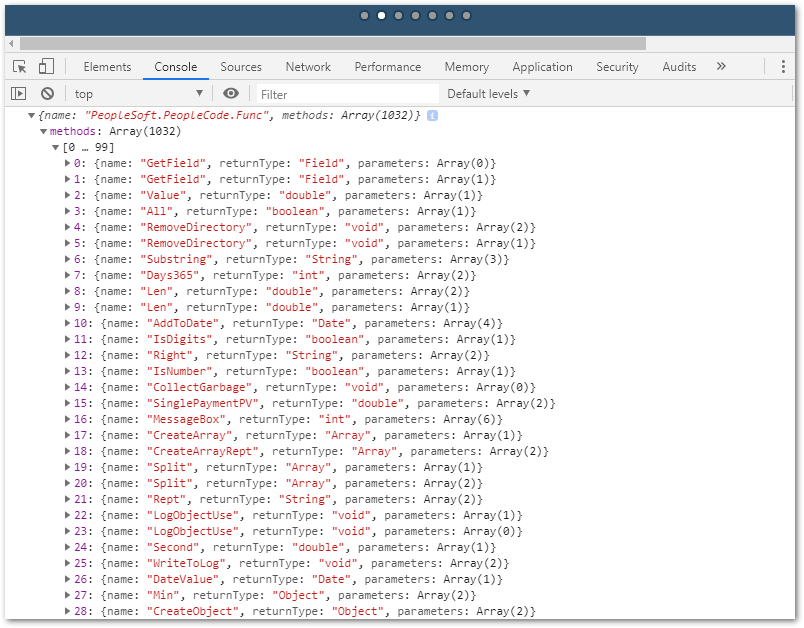This screenshot has height=628, width=804.
Task: Open the Network tab
Action: (308, 67)
